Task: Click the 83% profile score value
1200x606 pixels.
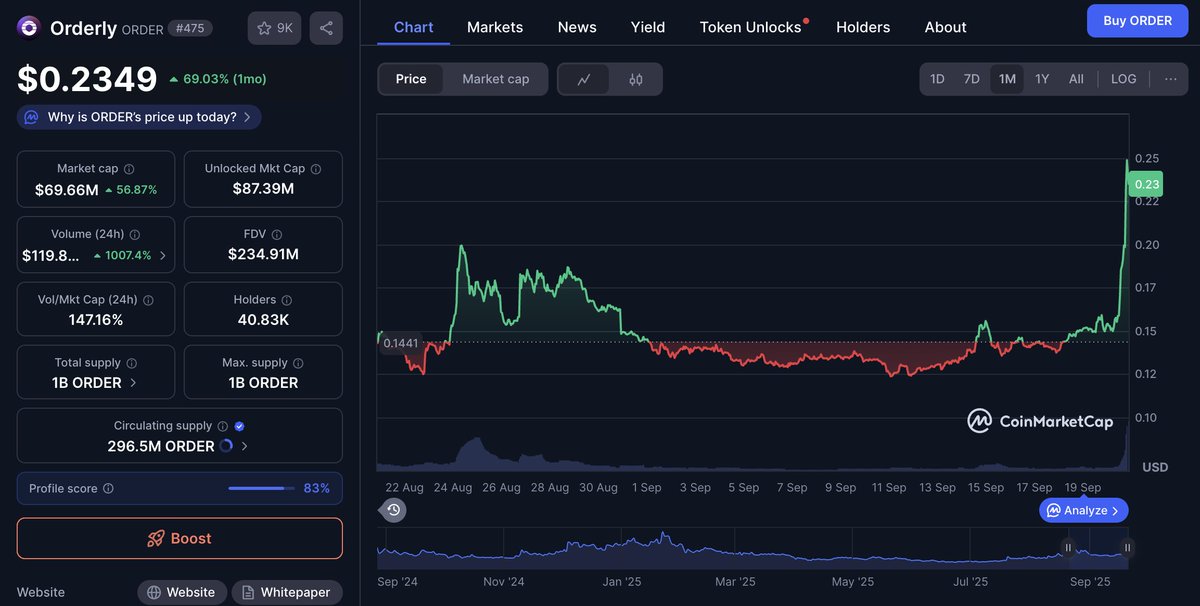Action: (x=317, y=489)
